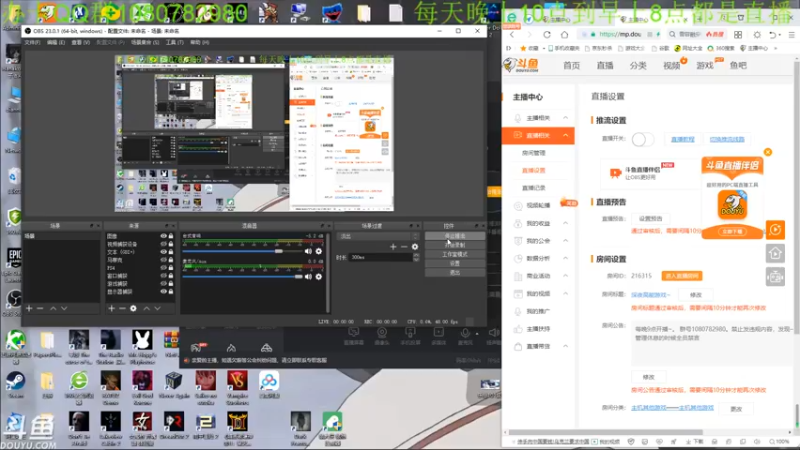Adjust mic/aux volume slider
This screenshot has width=800, height=450.
[x=242, y=277]
